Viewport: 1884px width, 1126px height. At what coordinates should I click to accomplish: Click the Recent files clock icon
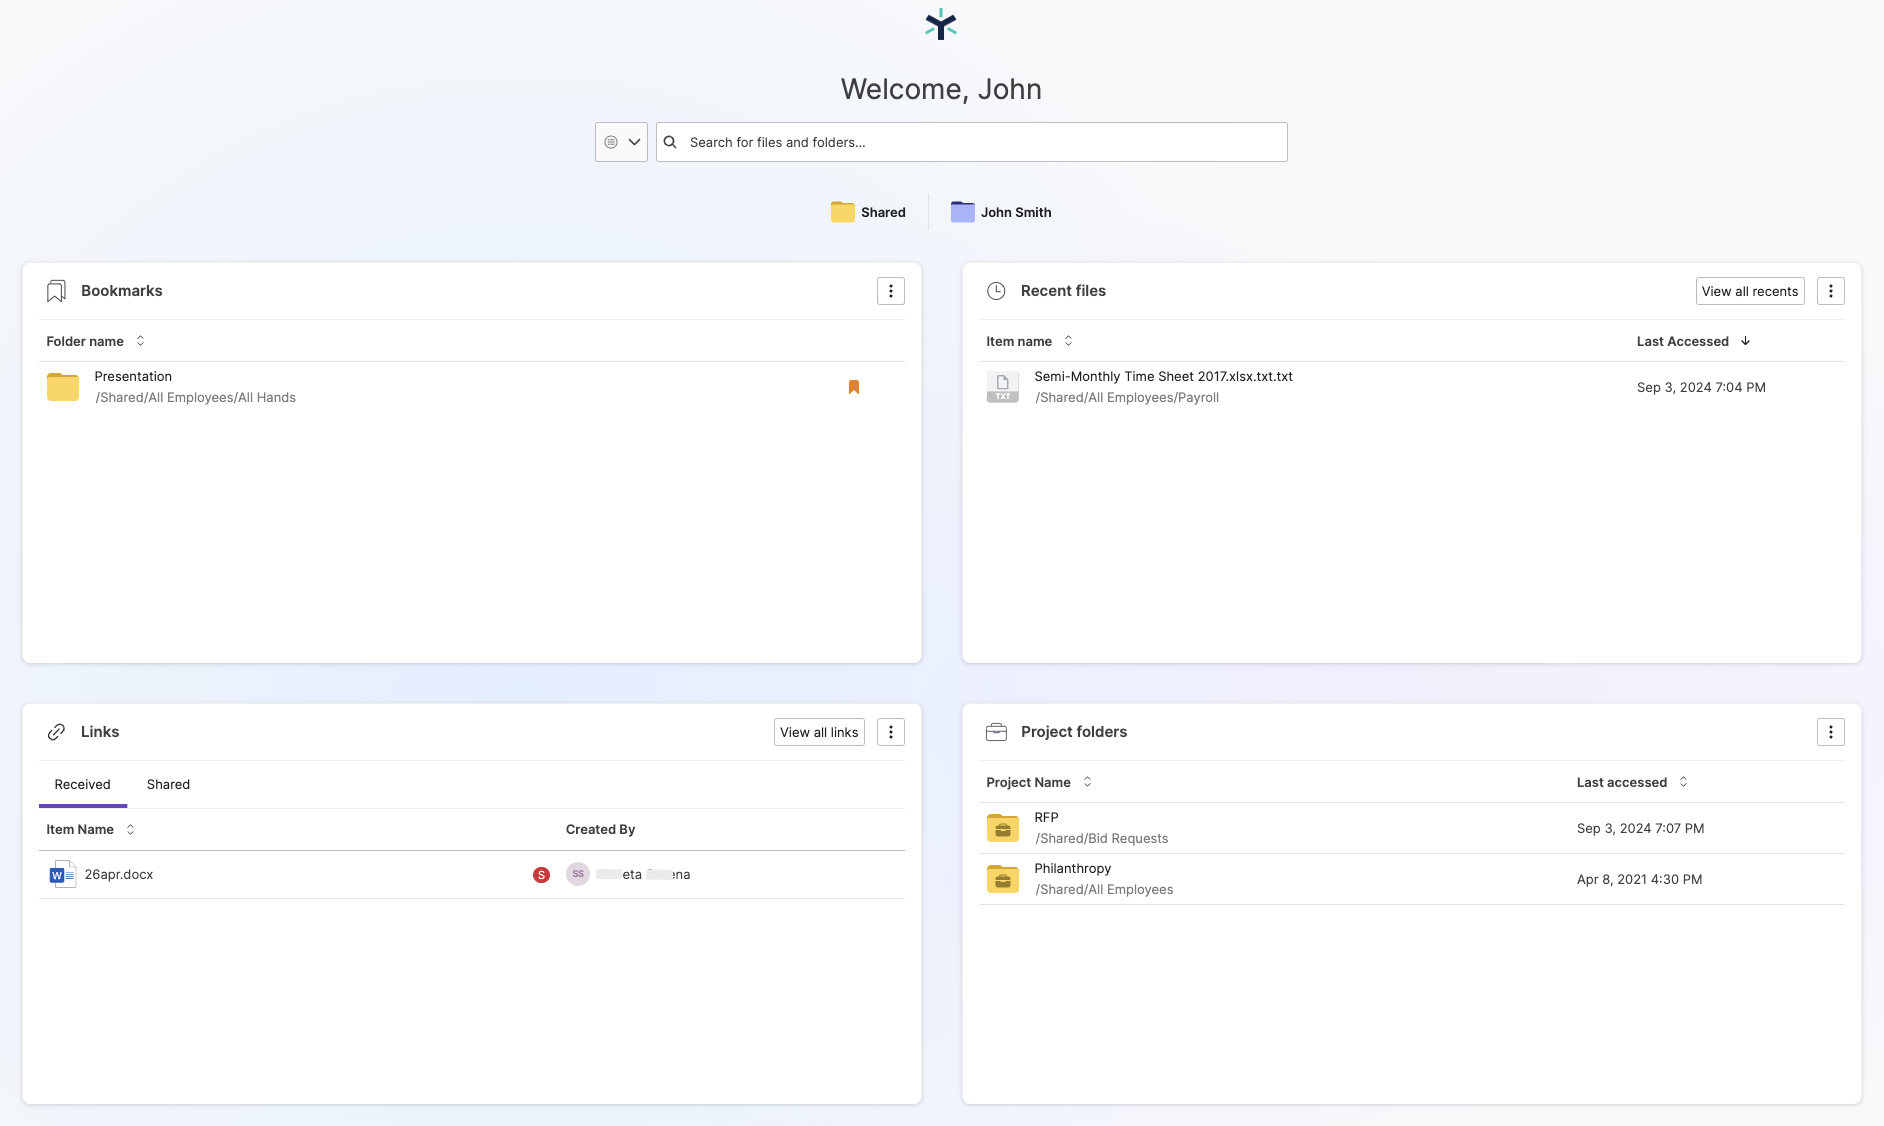996,291
